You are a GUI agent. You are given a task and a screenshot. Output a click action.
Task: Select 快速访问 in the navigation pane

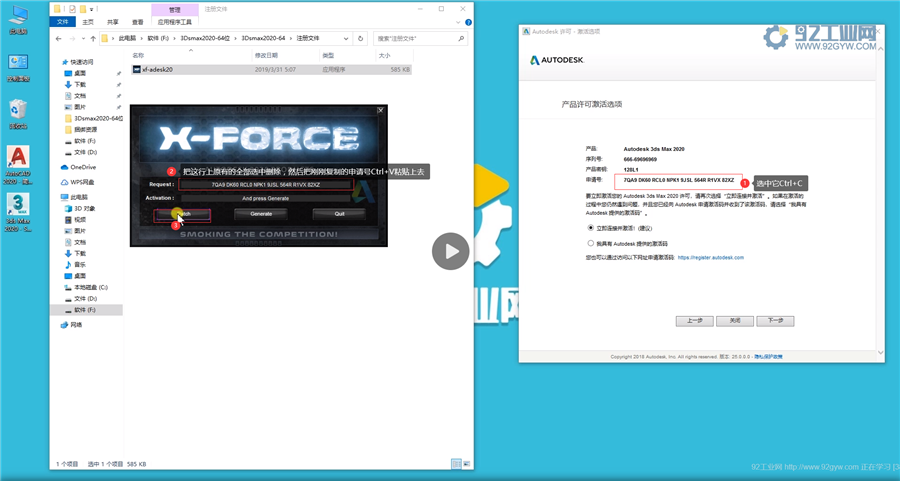[77, 61]
